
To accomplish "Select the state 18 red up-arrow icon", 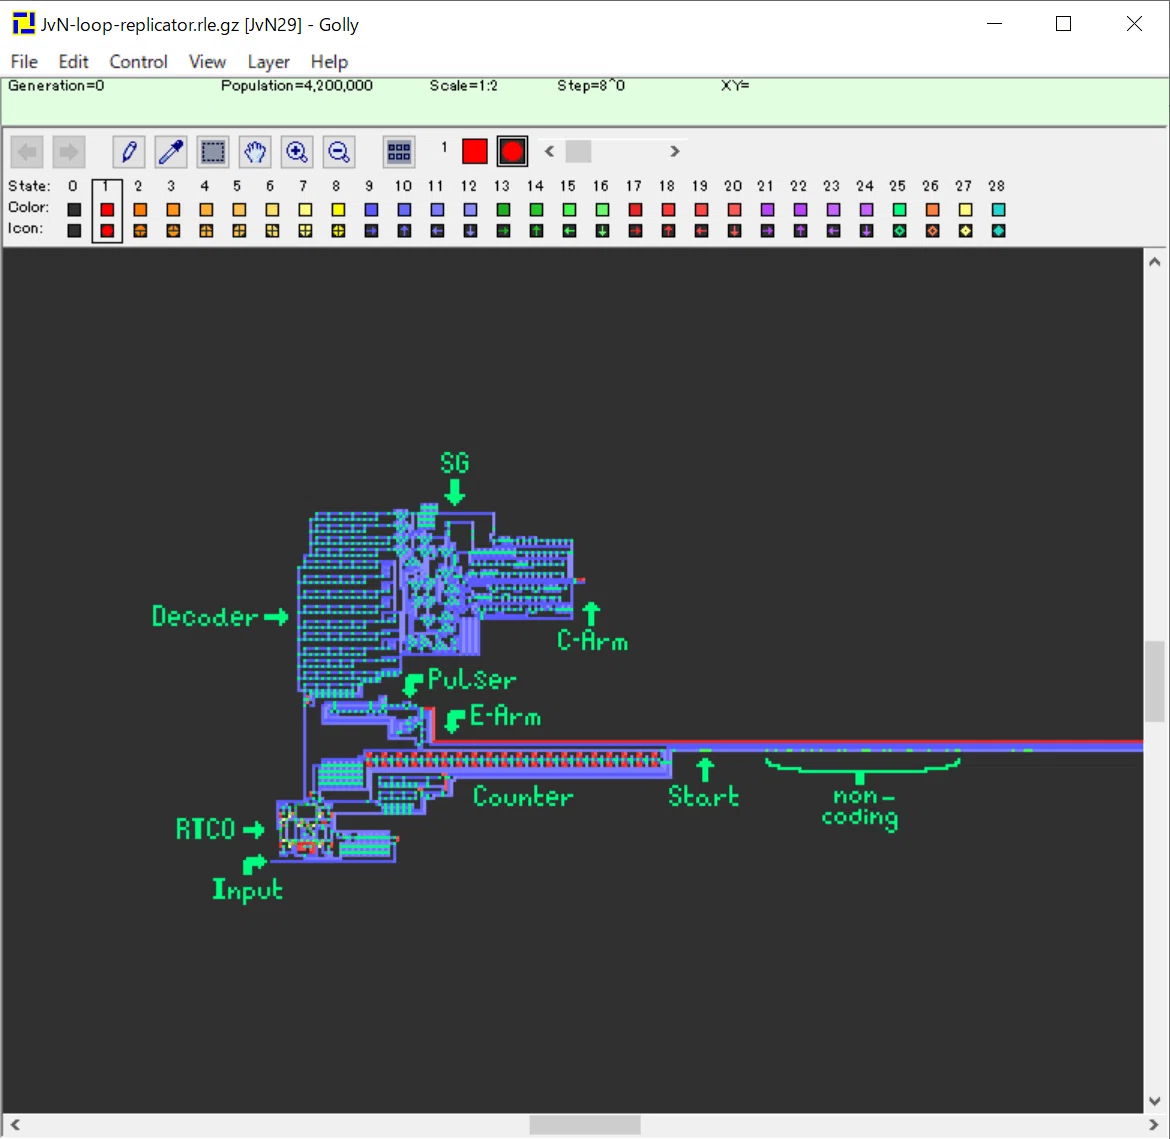I will [669, 231].
